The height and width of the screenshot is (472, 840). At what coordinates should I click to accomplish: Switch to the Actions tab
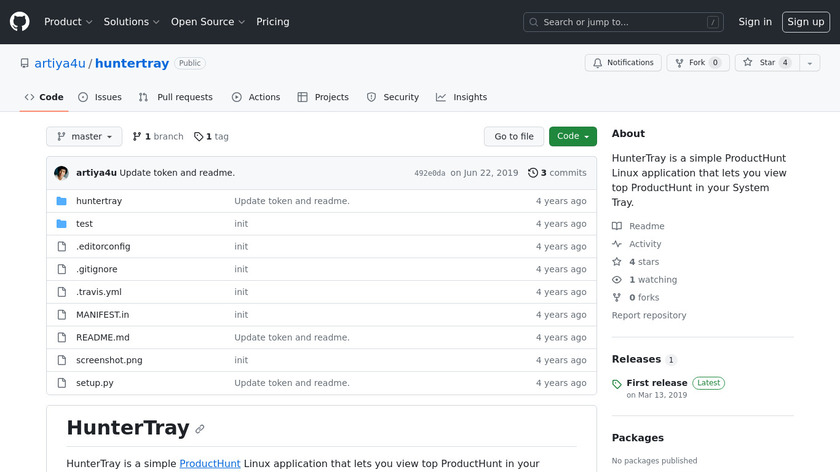[256, 97]
